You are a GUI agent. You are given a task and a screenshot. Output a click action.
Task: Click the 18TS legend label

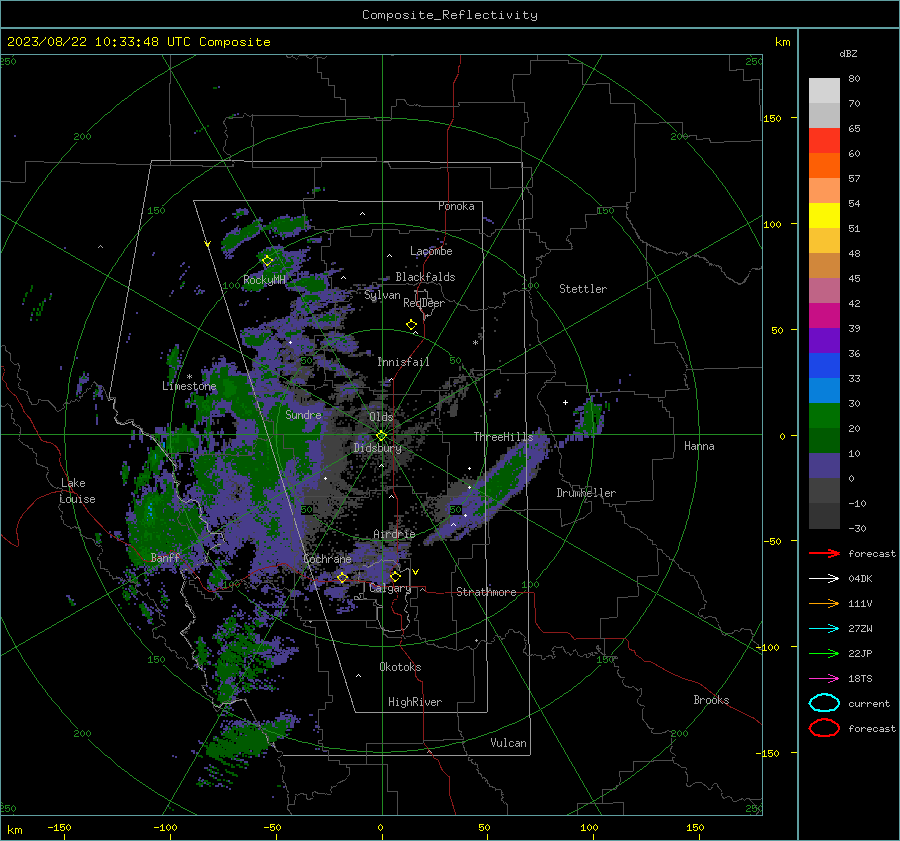(860, 679)
